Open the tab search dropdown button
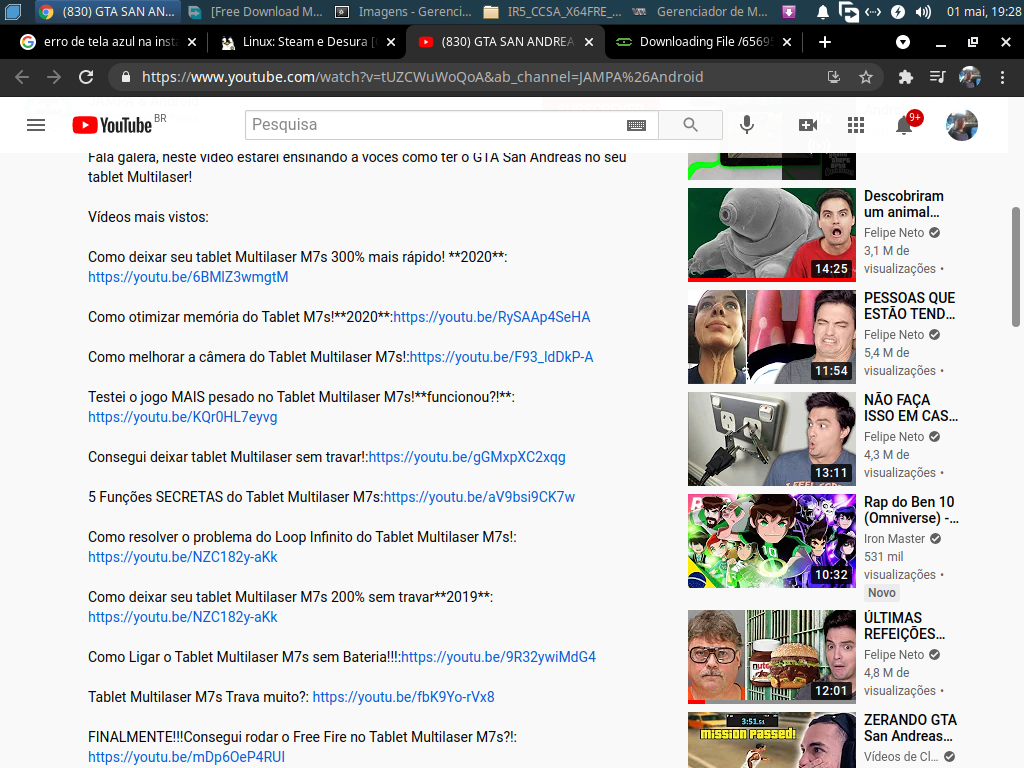The height and width of the screenshot is (768, 1024). (903, 42)
